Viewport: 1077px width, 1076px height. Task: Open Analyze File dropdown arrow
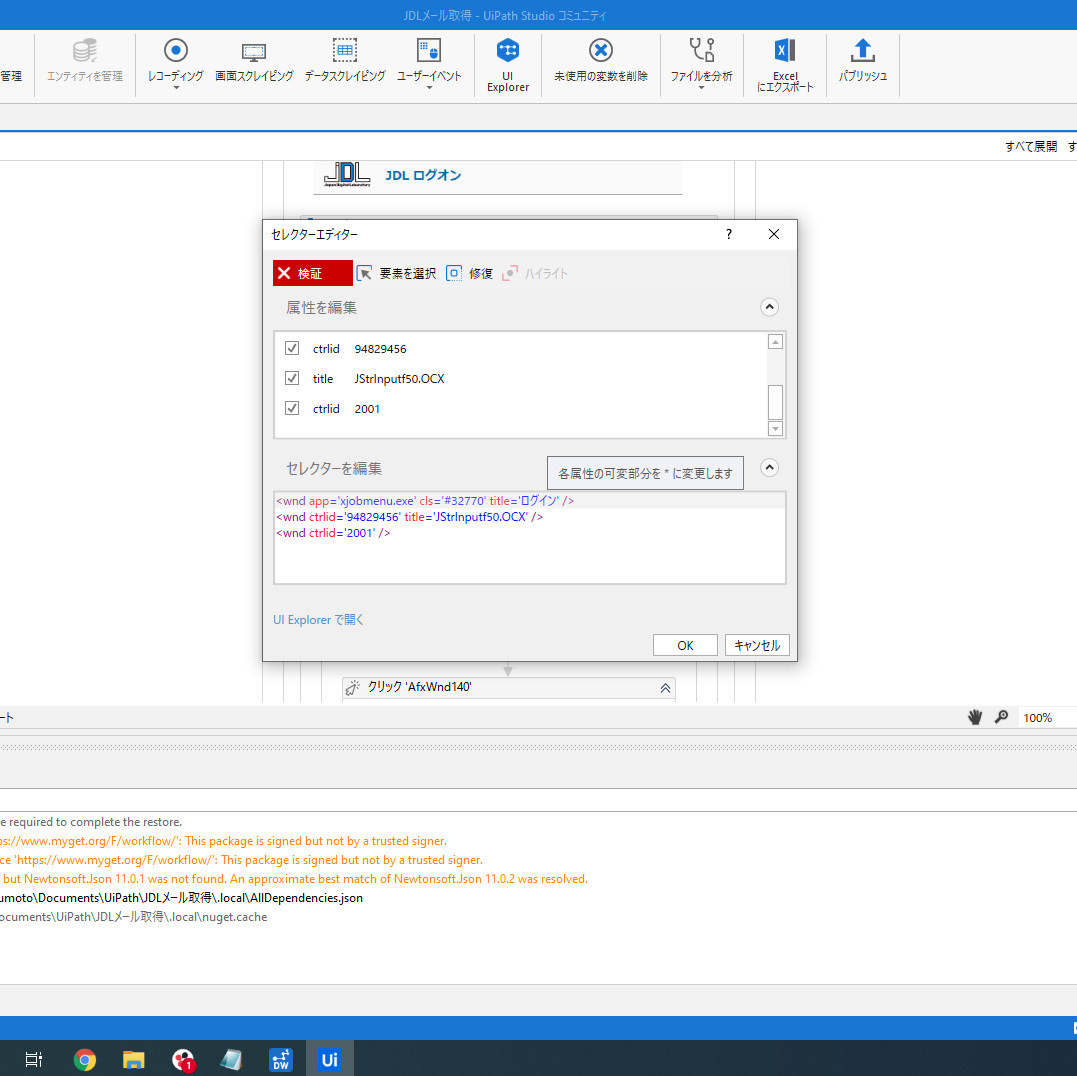point(701,88)
